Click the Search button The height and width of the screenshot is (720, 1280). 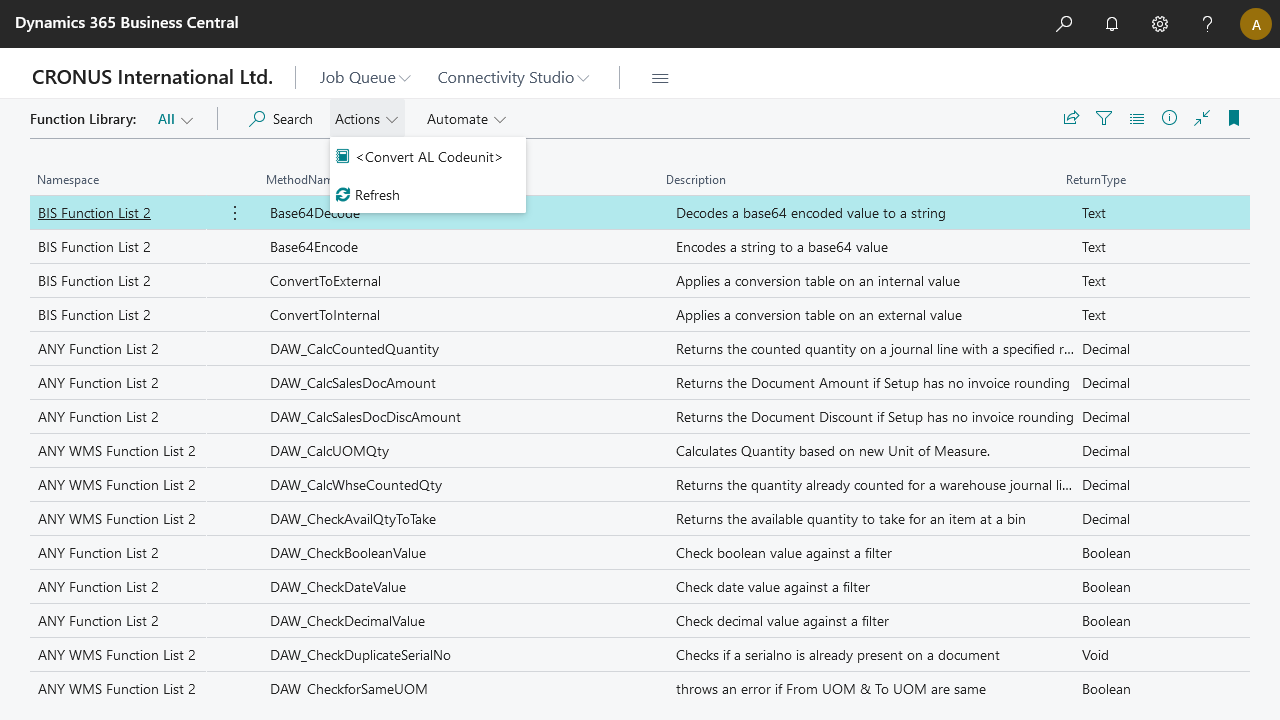coord(281,119)
